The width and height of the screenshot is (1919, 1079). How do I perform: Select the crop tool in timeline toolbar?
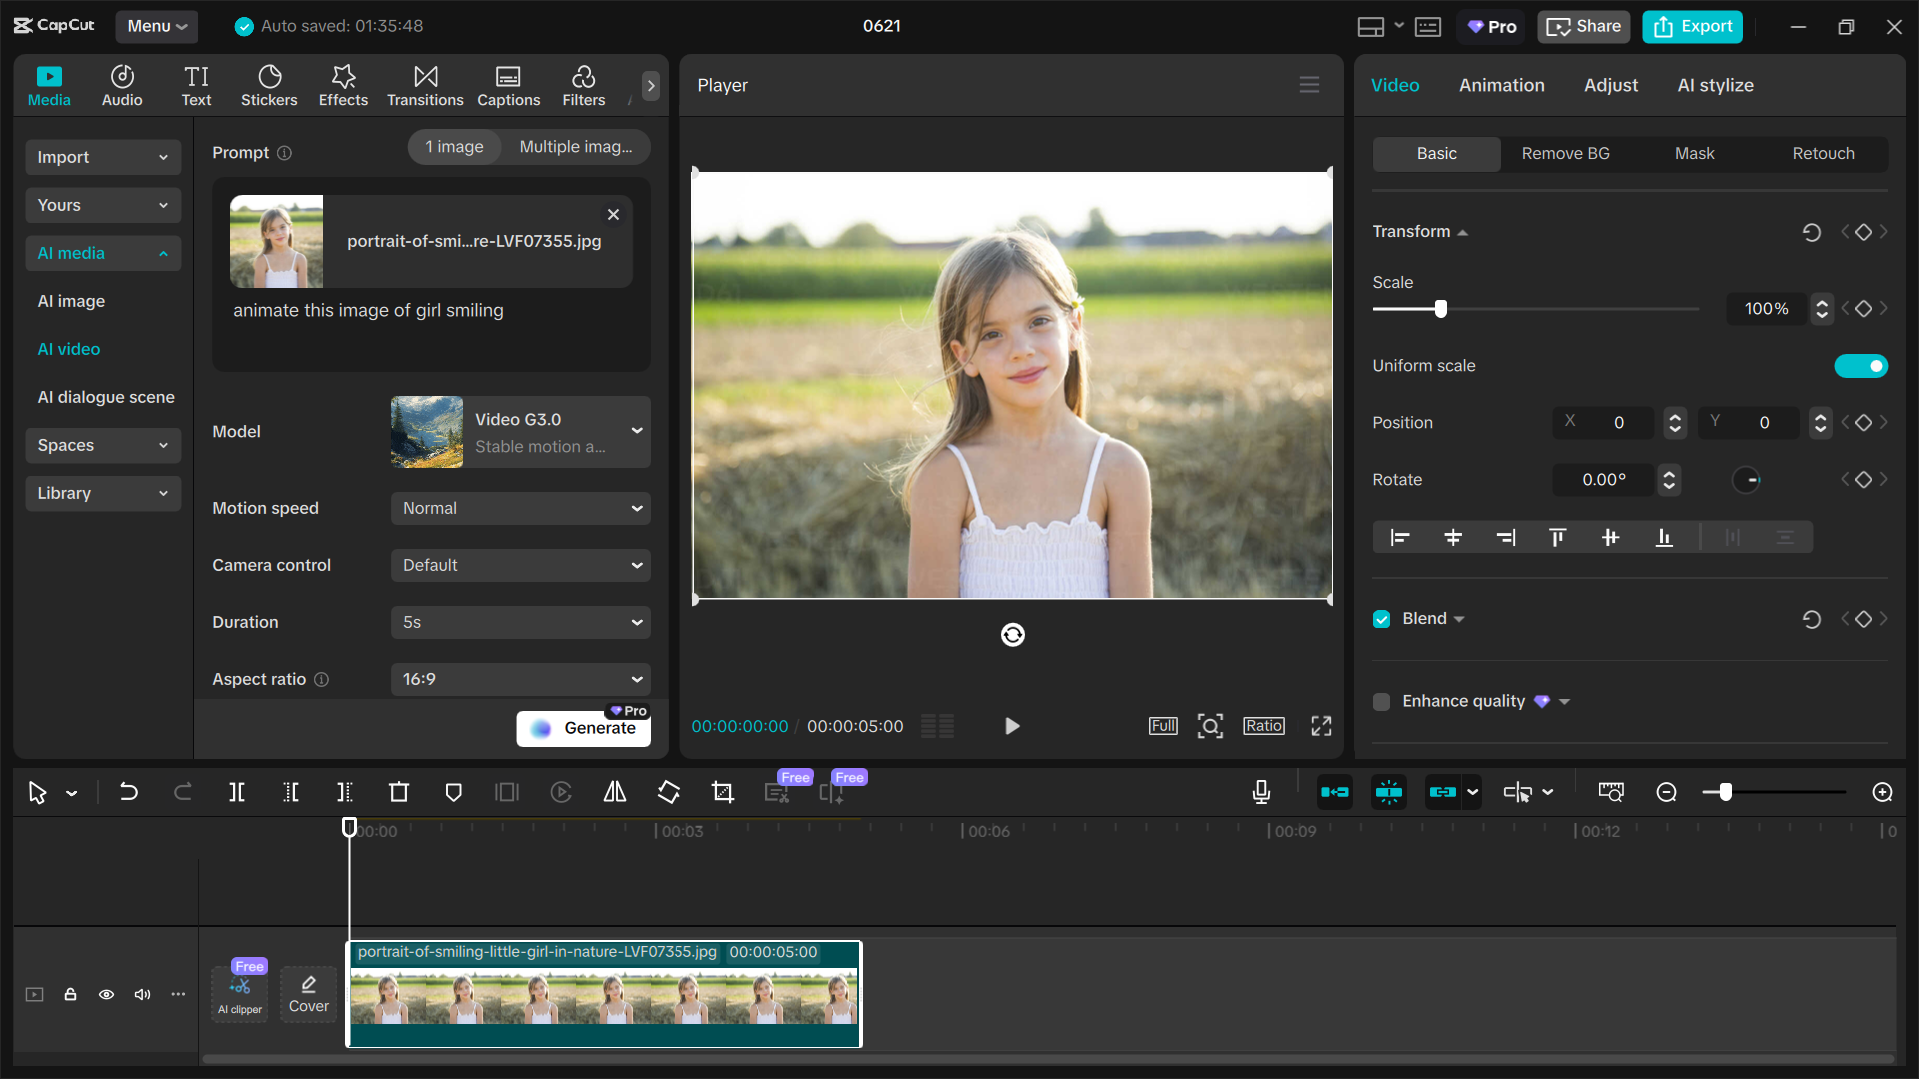tap(723, 793)
